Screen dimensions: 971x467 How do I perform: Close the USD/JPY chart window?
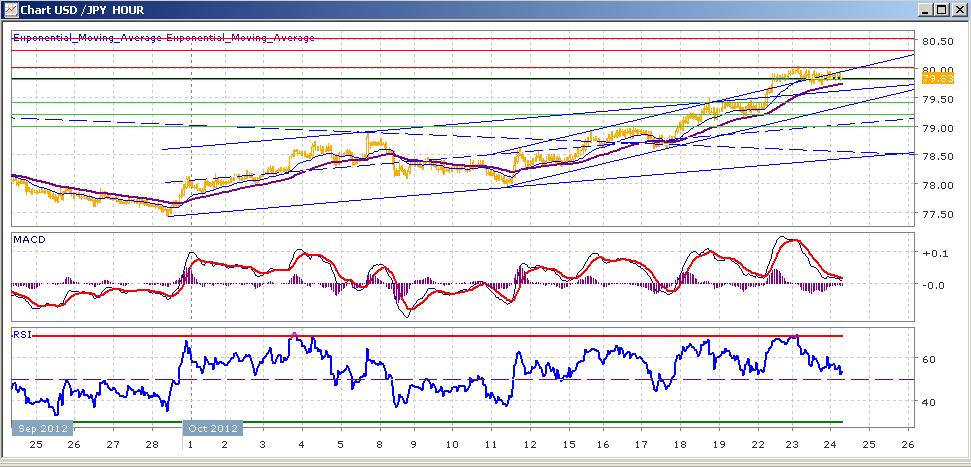coord(958,9)
